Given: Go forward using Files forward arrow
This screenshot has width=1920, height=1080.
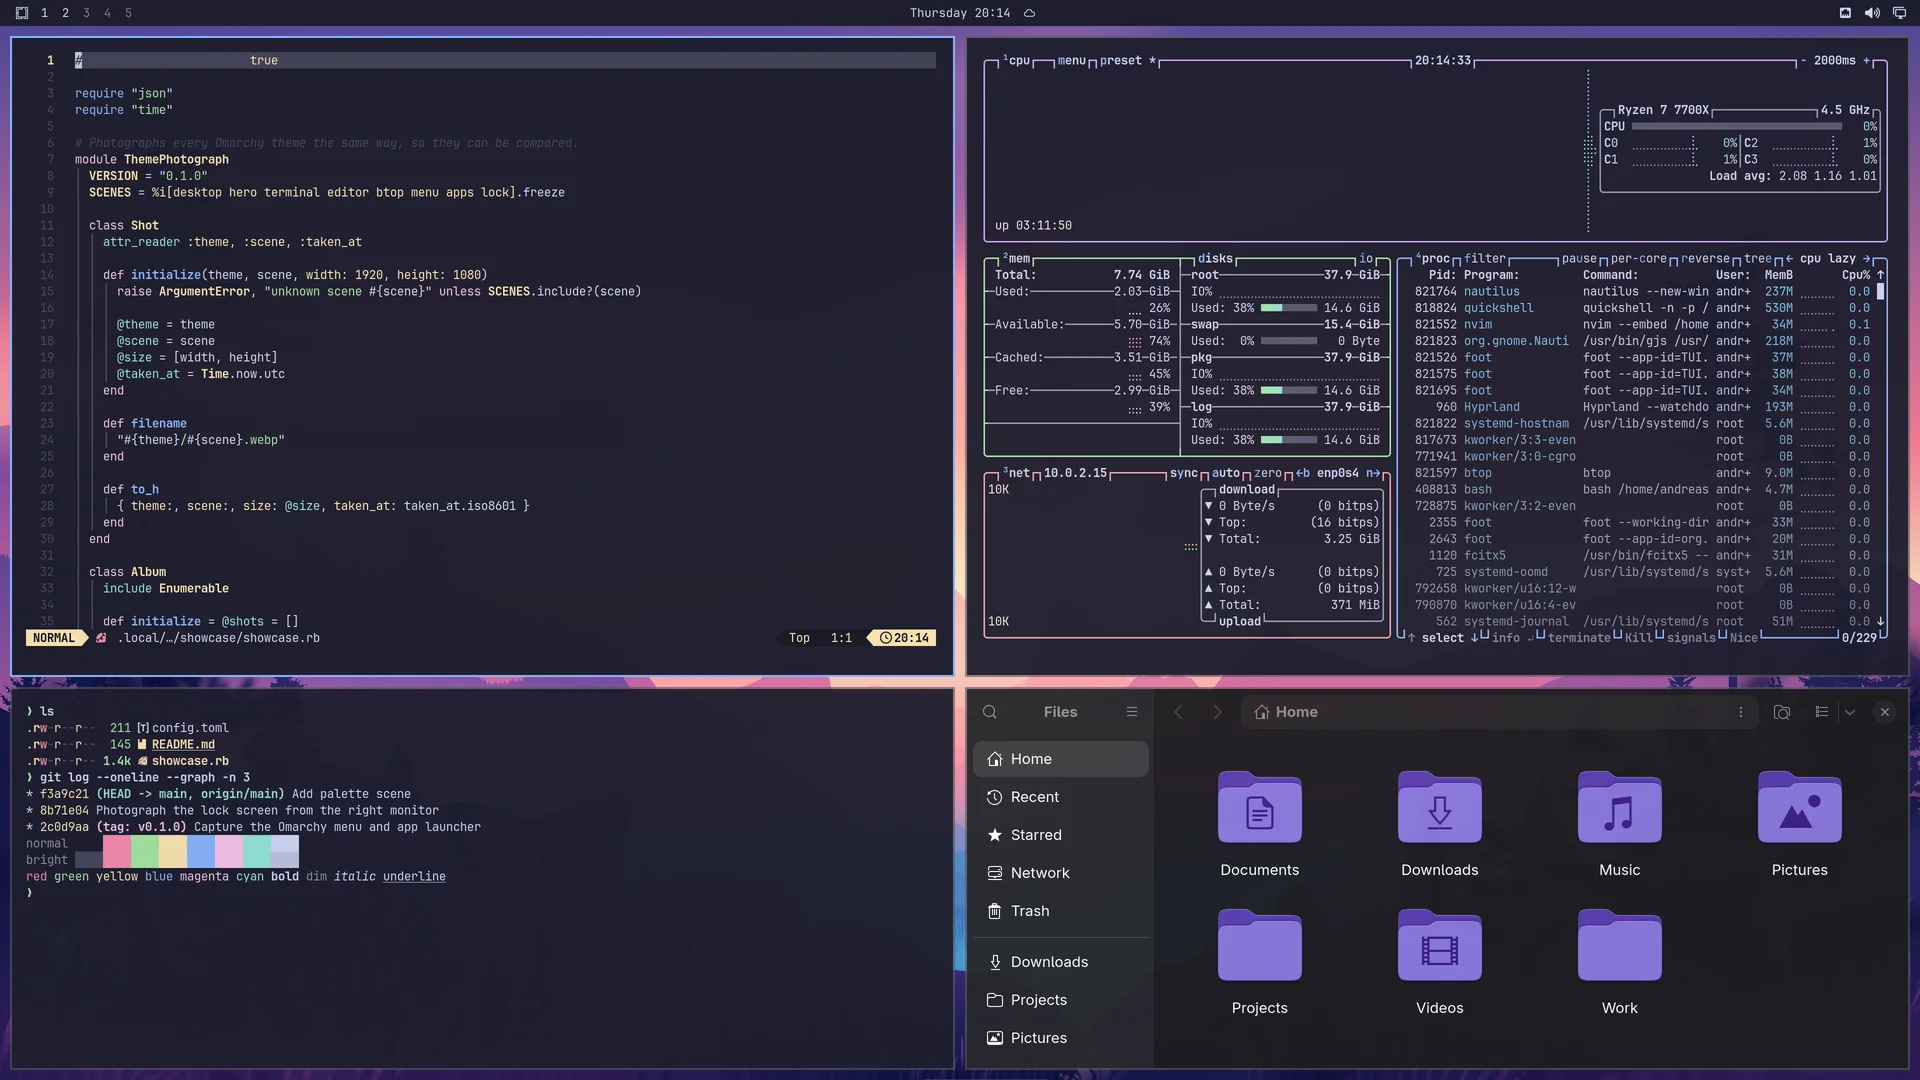Looking at the screenshot, I should [1217, 712].
